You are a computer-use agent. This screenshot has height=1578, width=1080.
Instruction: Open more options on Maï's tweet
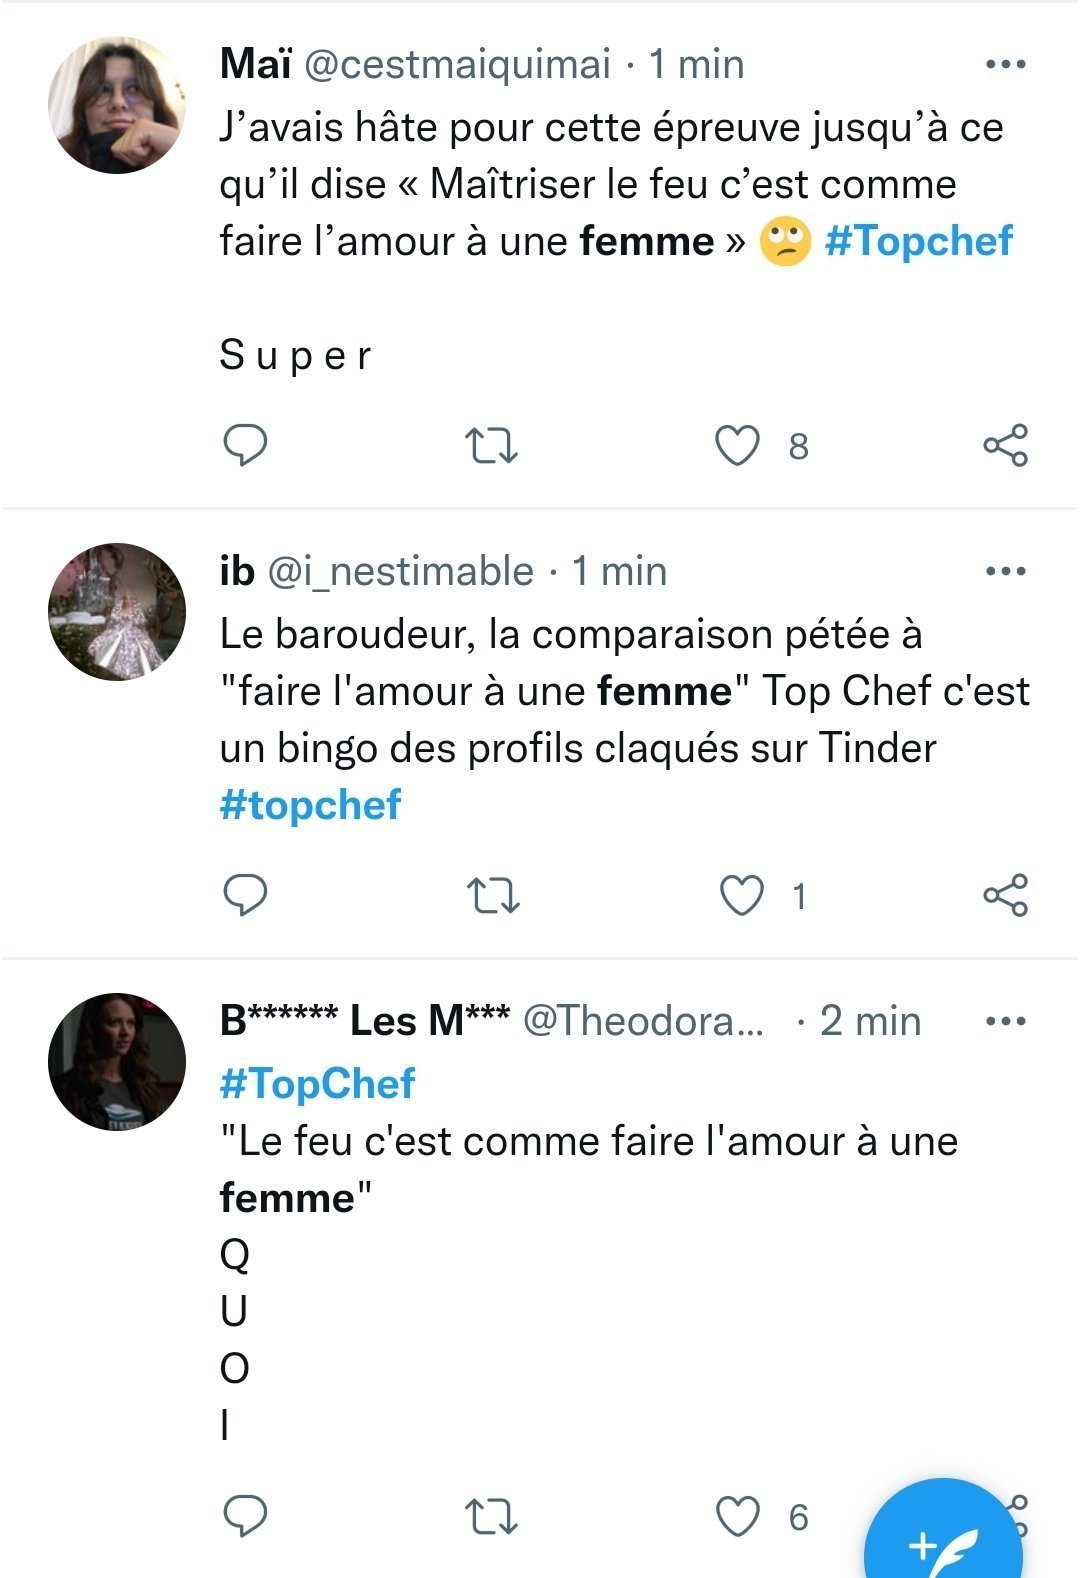1005,65
